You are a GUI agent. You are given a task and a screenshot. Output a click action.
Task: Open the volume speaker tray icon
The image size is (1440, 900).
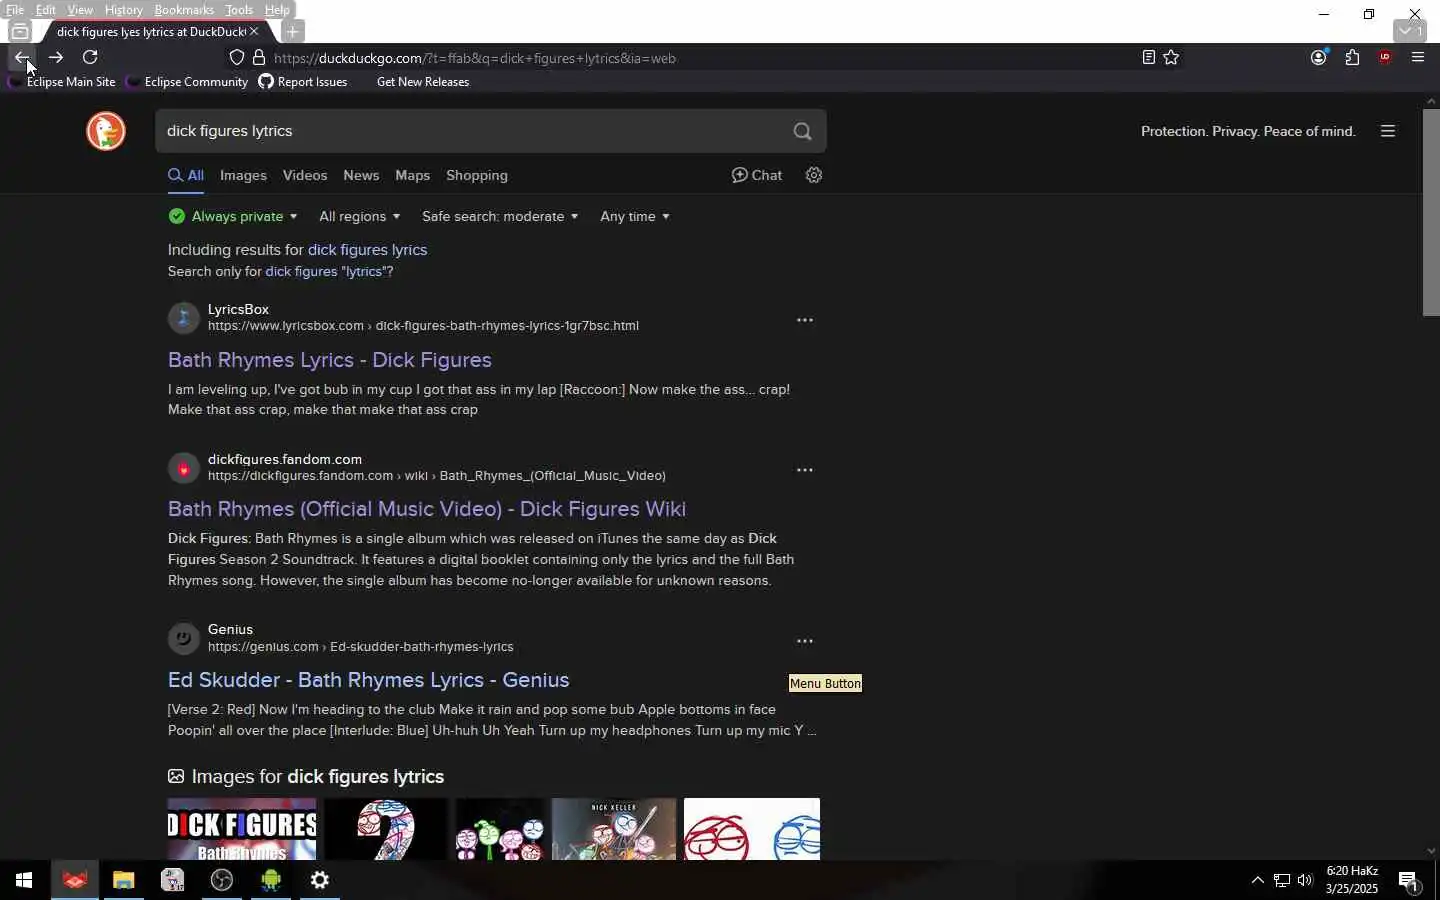click(1306, 881)
